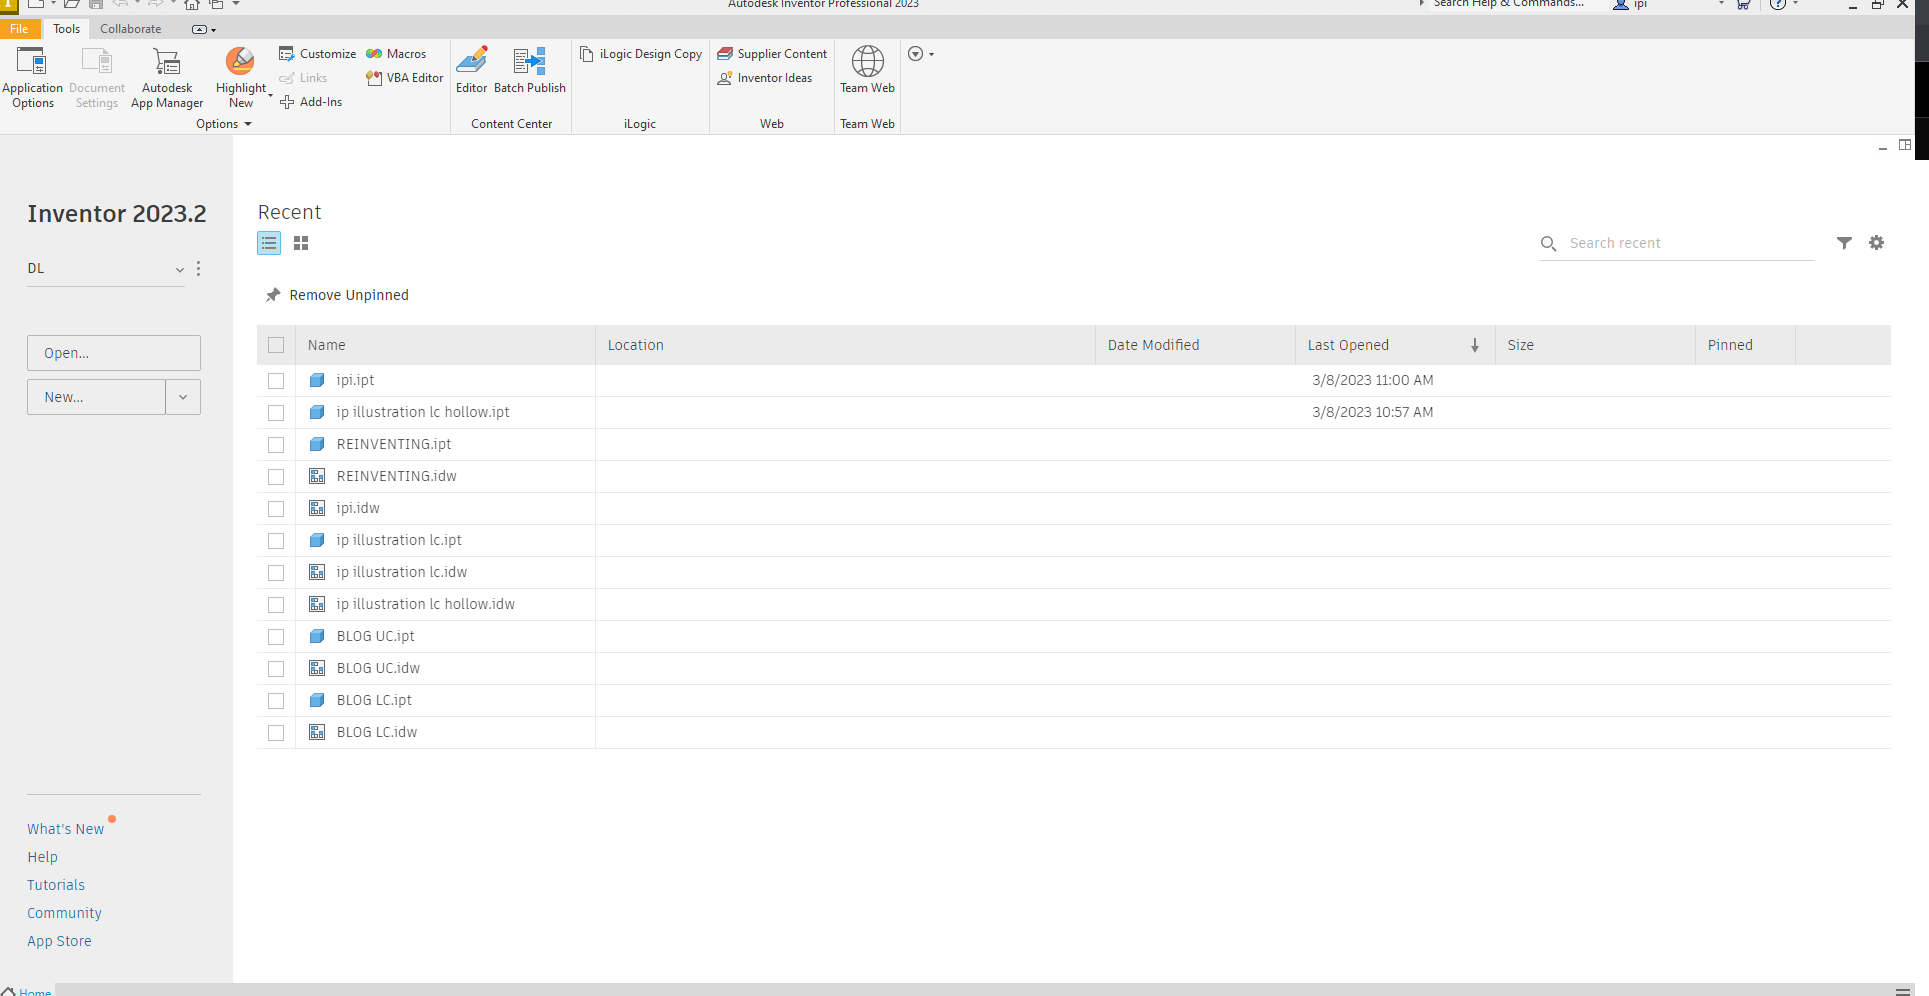Open Team Web

(x=866, y=70)
